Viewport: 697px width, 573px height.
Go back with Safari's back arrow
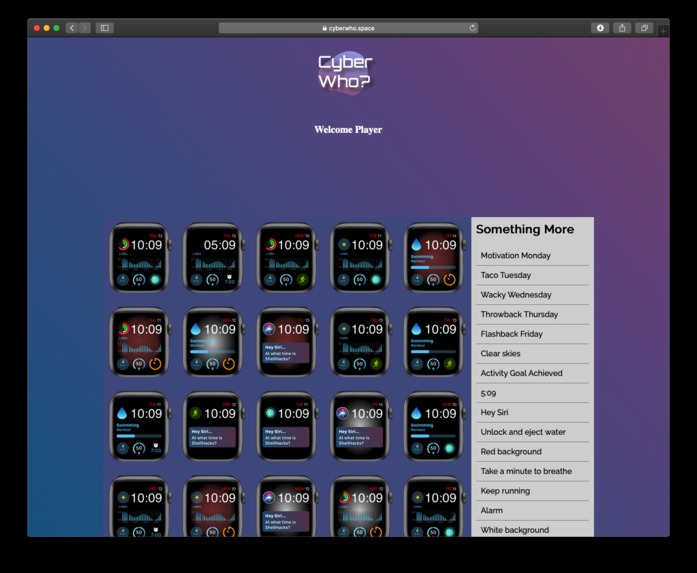(72, 28)
